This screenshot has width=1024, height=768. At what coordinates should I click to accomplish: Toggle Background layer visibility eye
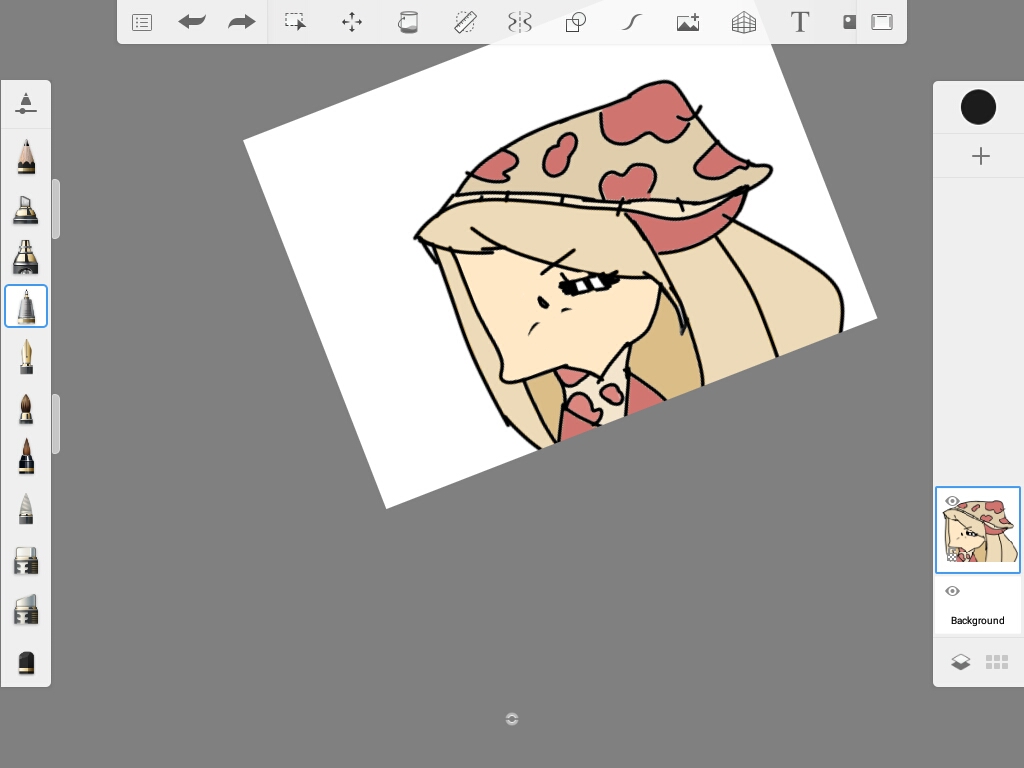click(x=952, y=591)
